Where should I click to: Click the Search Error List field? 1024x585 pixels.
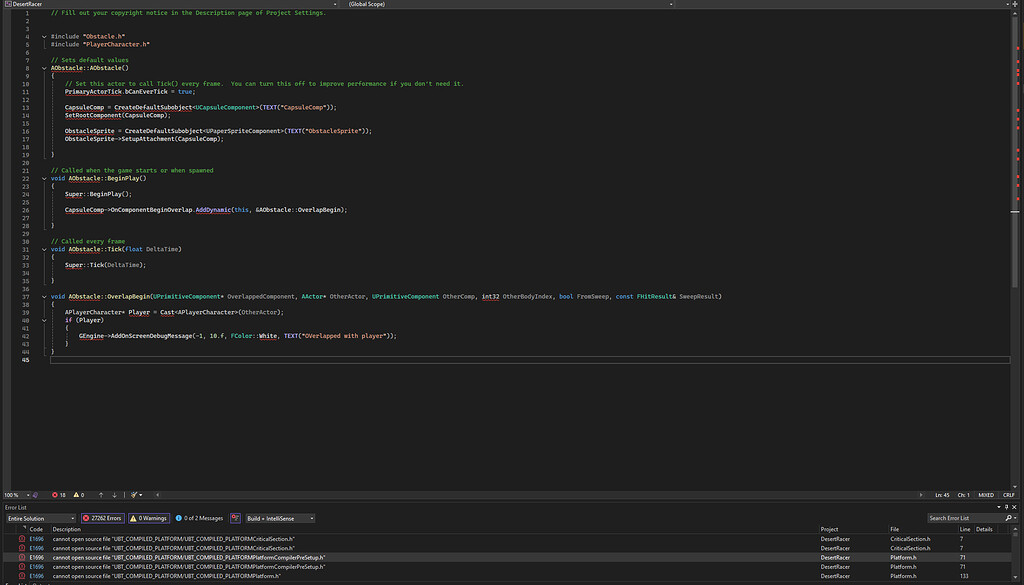(965, 518)
